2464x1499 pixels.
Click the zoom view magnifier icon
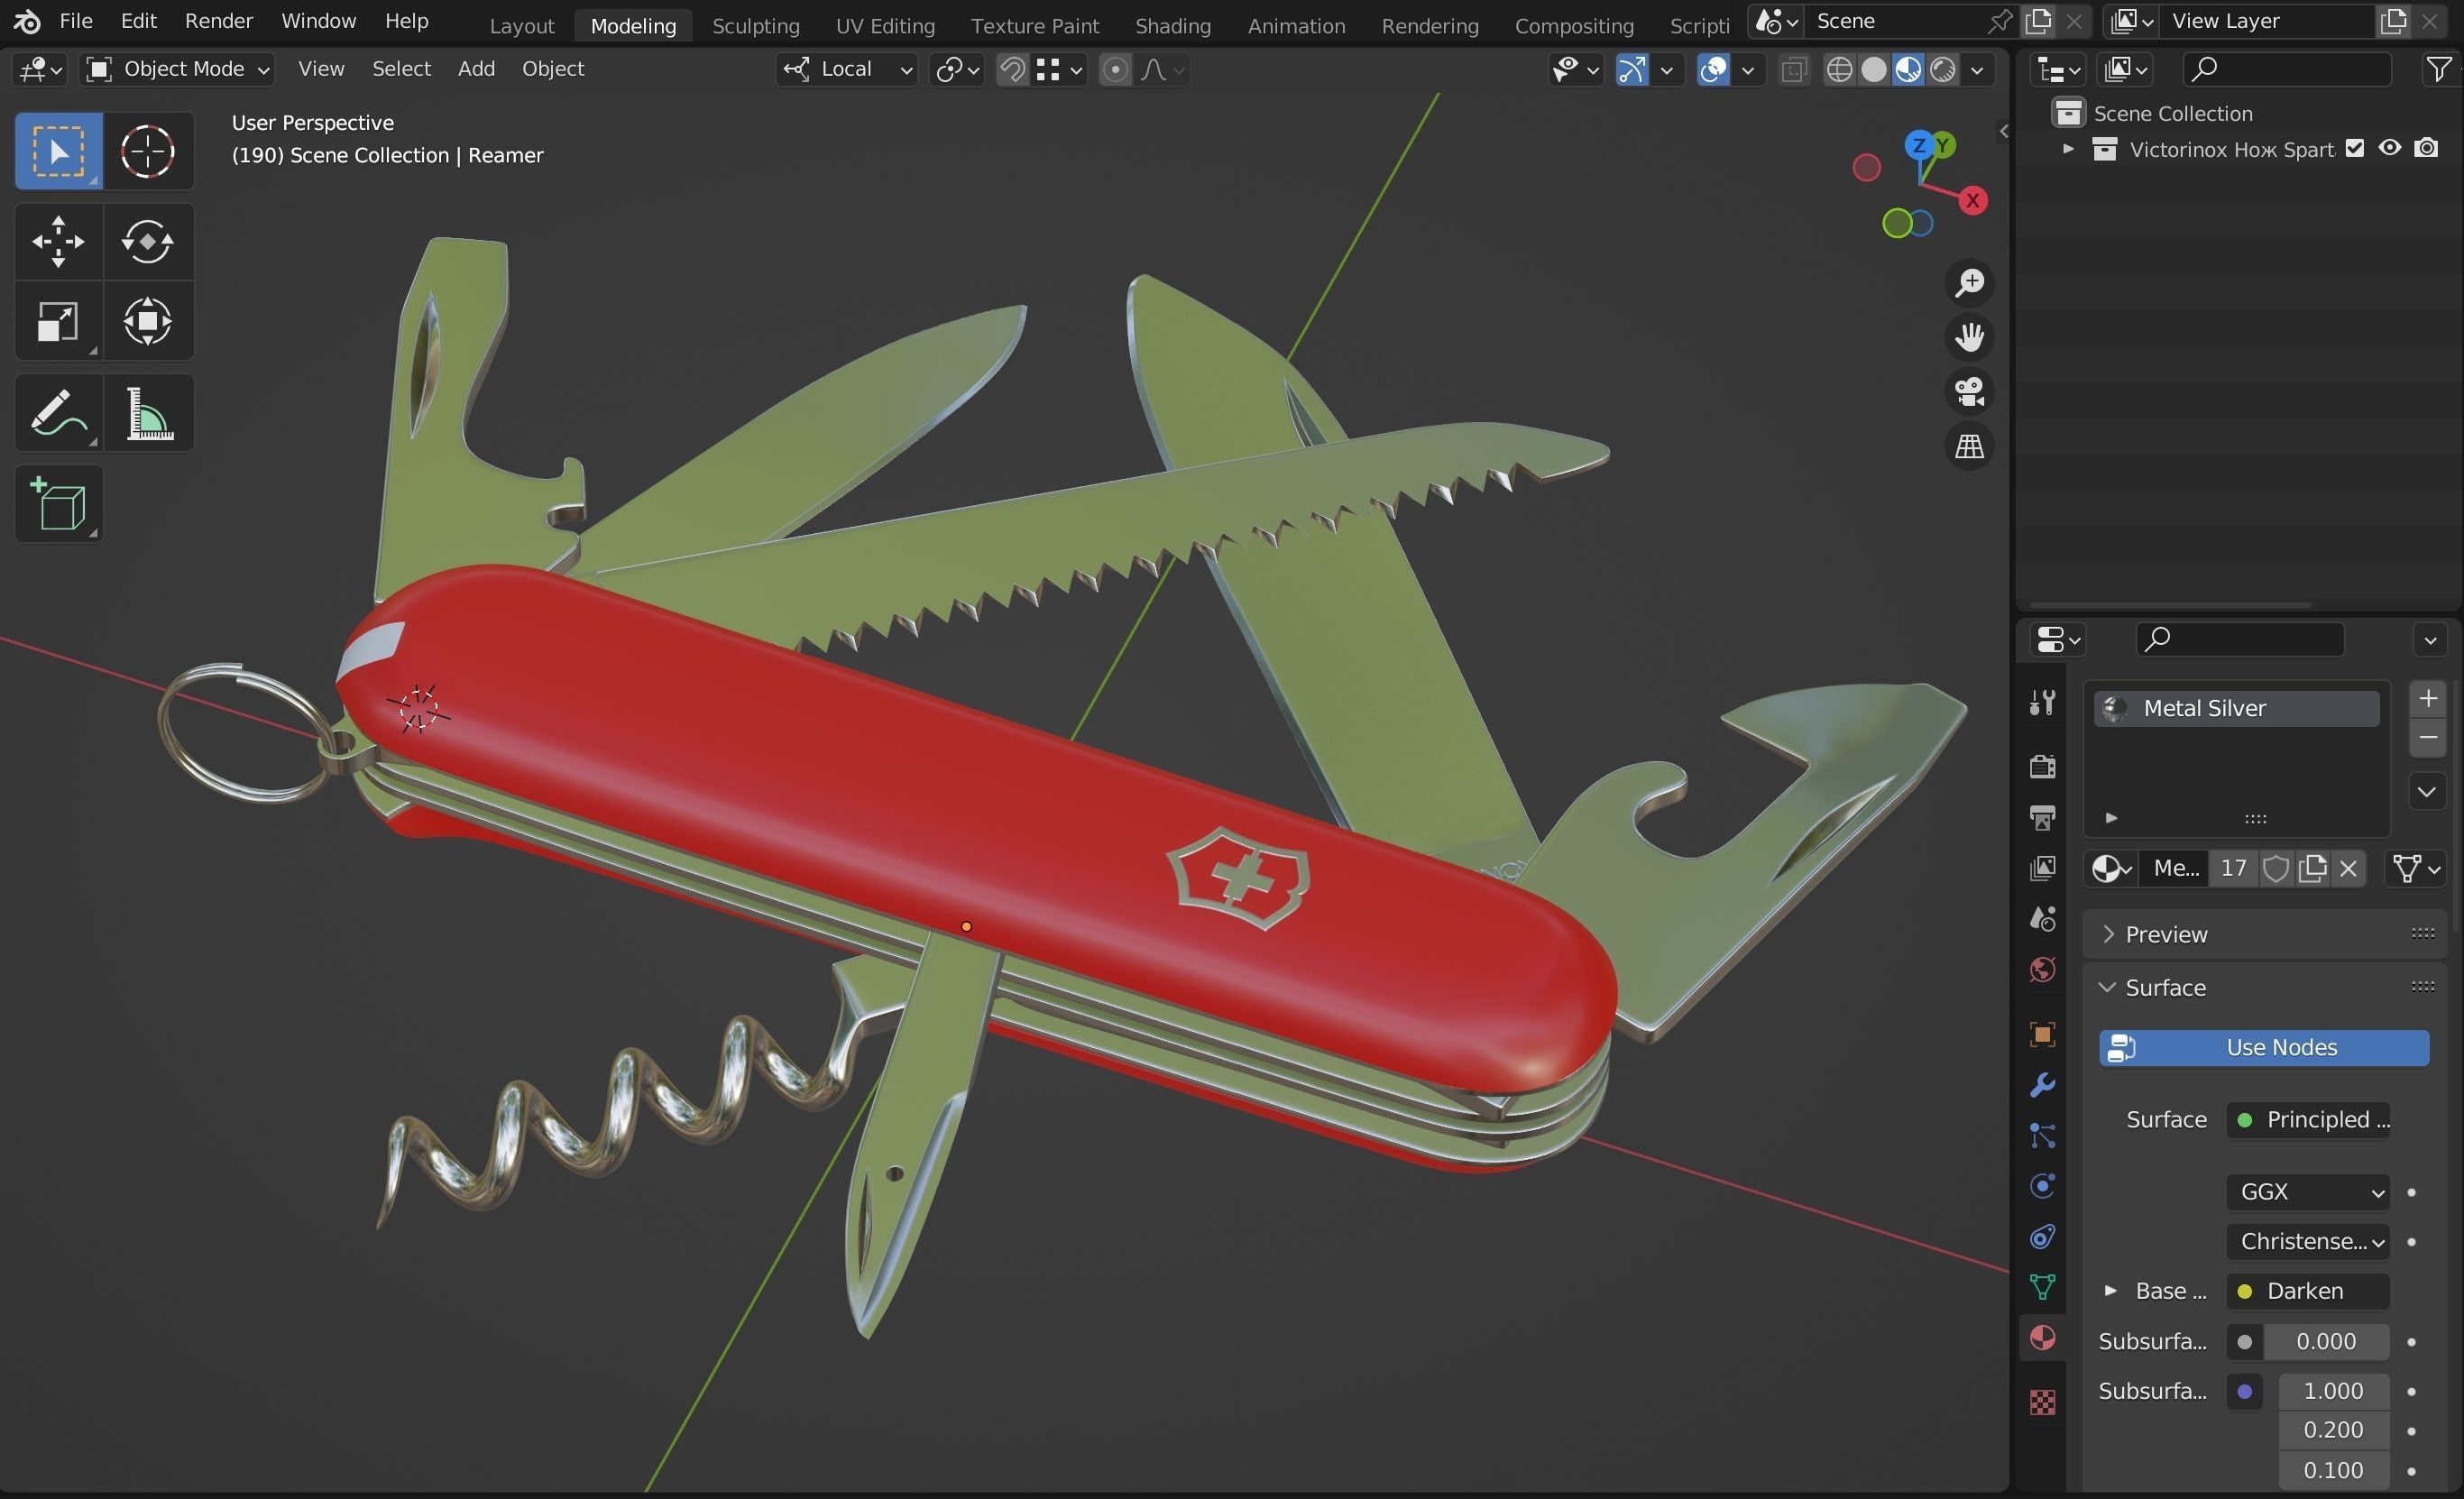coord(1969,283)
